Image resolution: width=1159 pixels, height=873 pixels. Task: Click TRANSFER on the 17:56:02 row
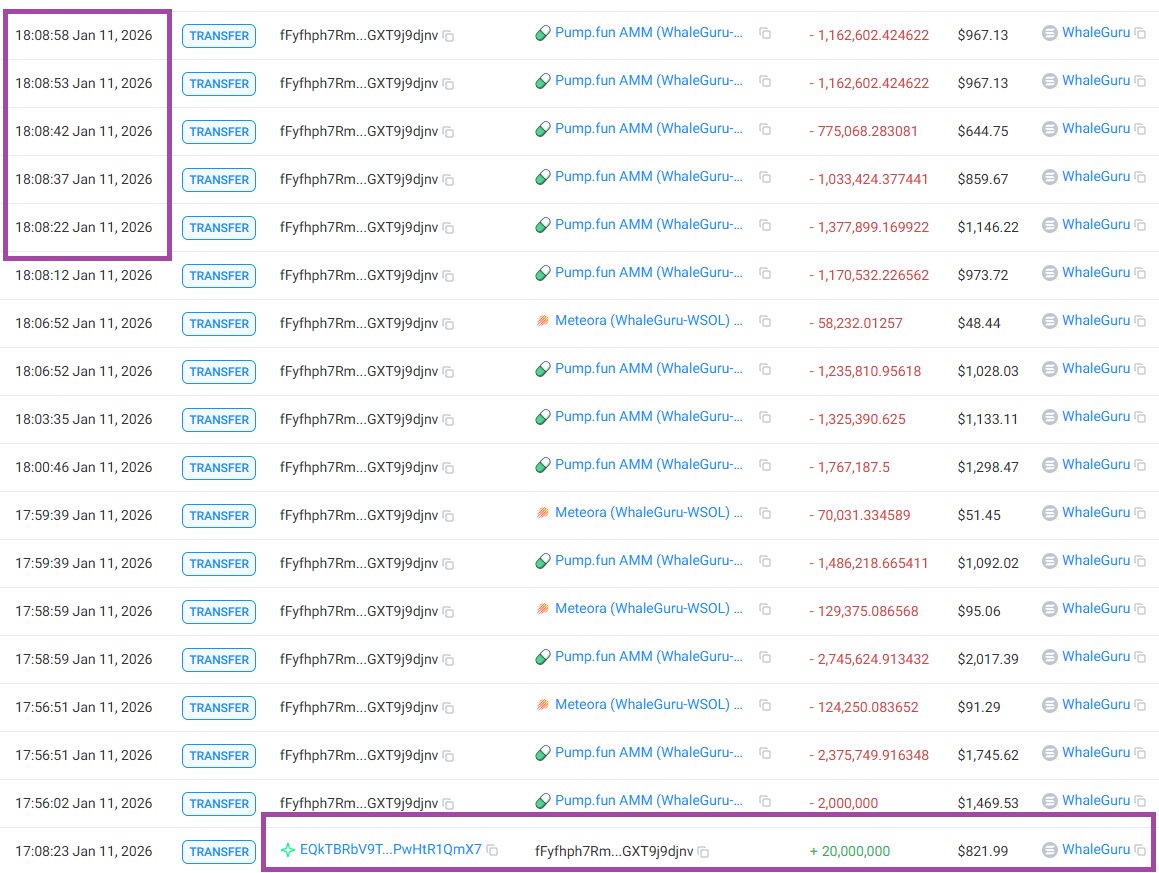pos(219,803)
